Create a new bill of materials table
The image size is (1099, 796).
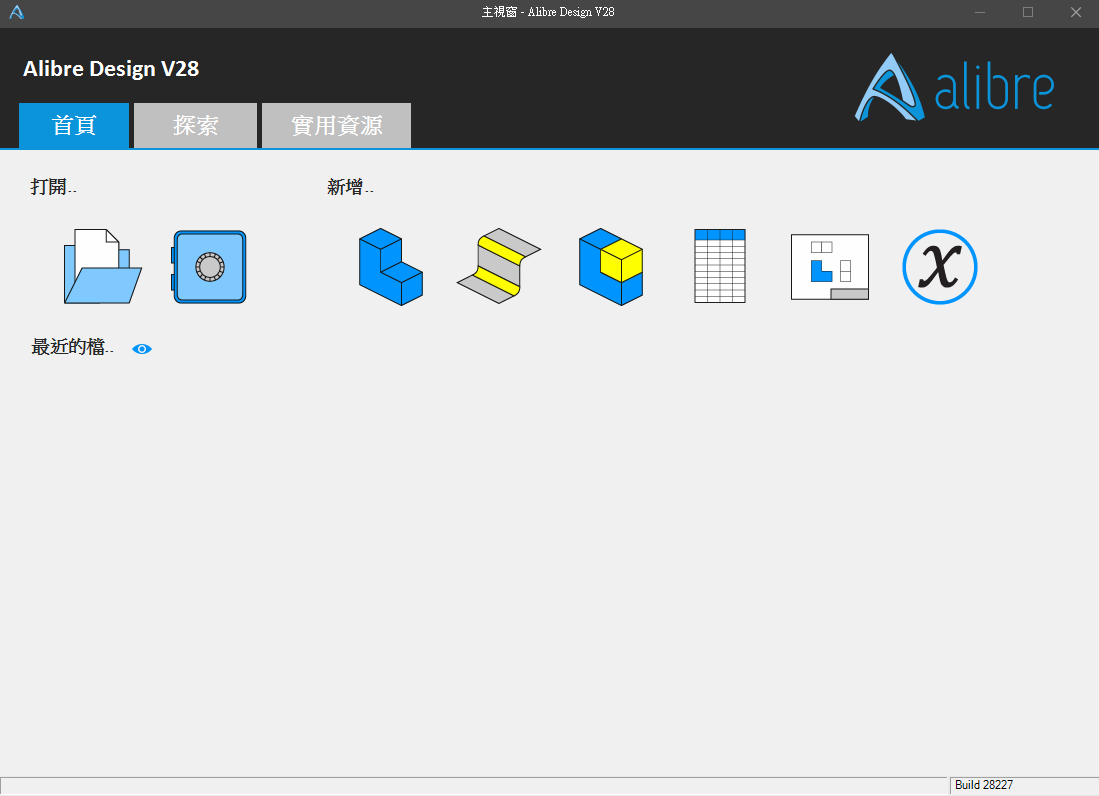[720, 266]
